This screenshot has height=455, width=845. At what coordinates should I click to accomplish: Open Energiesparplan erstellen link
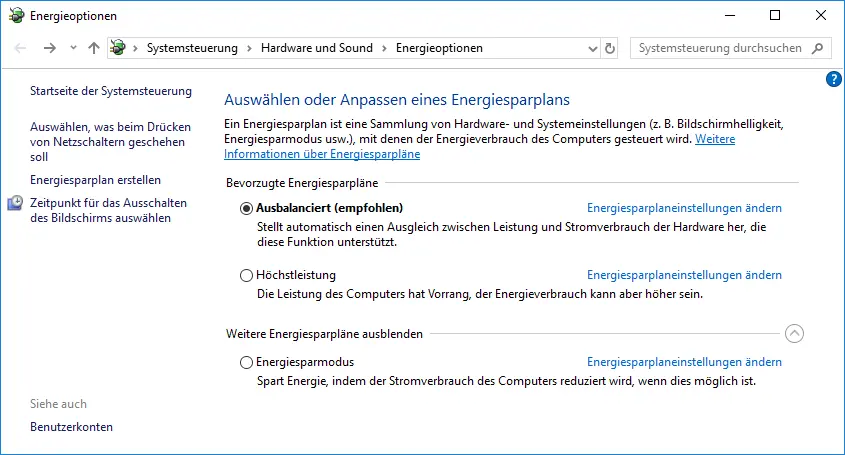click(95, 180)
